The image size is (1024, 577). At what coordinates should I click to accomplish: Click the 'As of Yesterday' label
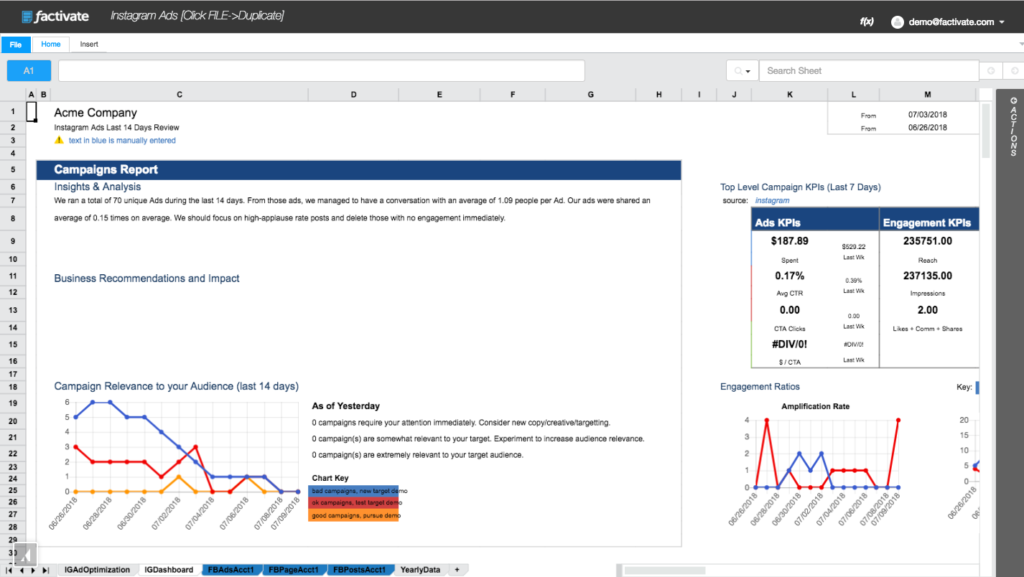tap(345, 406)
